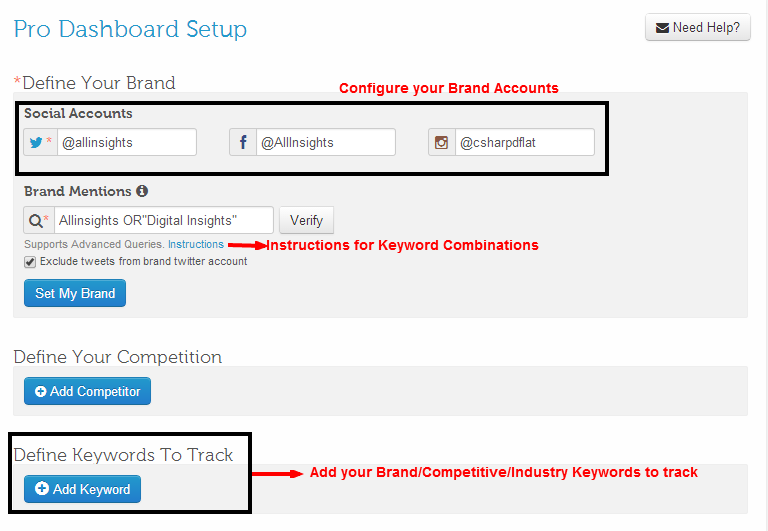This screenshot has width=768, height=531.
Task: Click the Verify button
Action: [307, 220]
